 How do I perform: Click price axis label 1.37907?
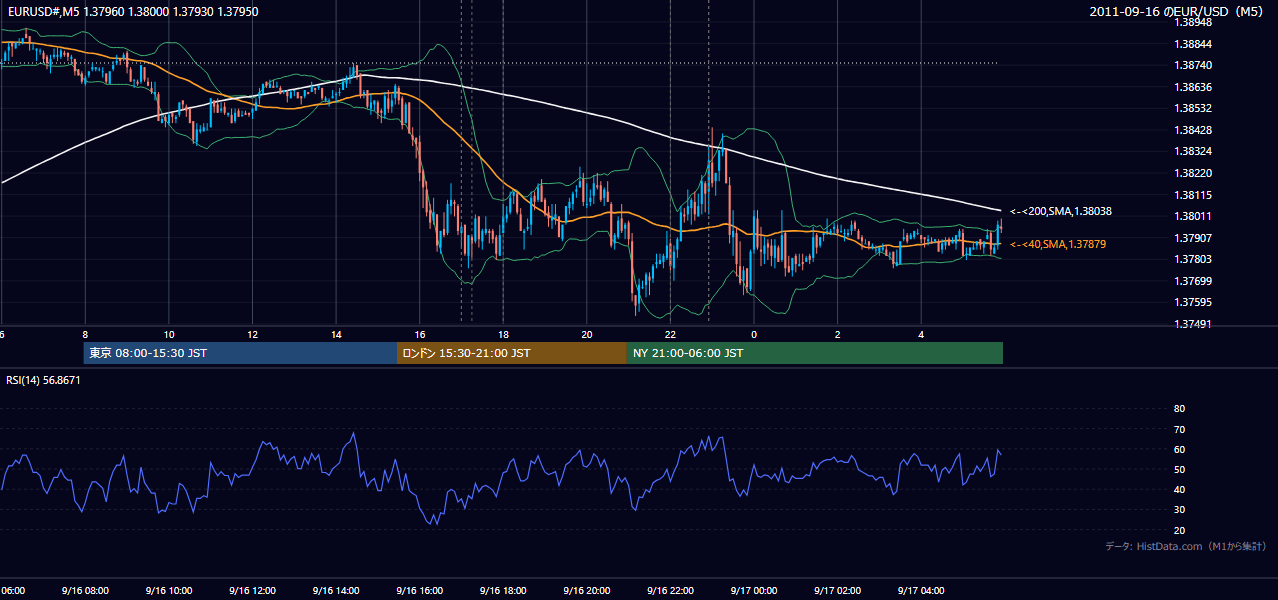point(1195,238)
